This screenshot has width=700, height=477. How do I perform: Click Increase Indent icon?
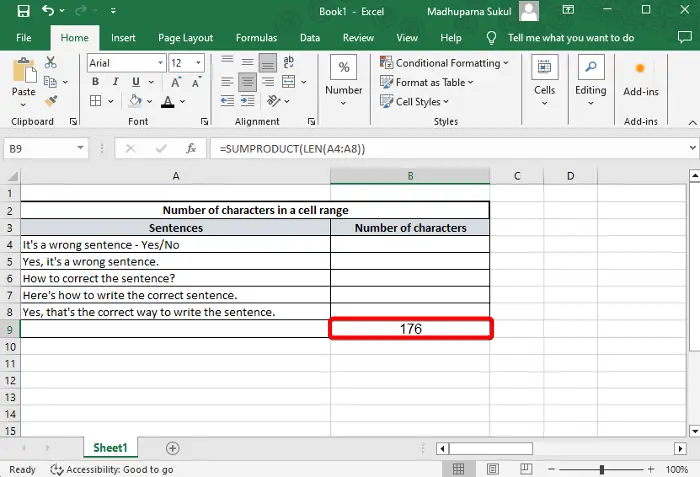pyautogui.click(x=247, y=101)
